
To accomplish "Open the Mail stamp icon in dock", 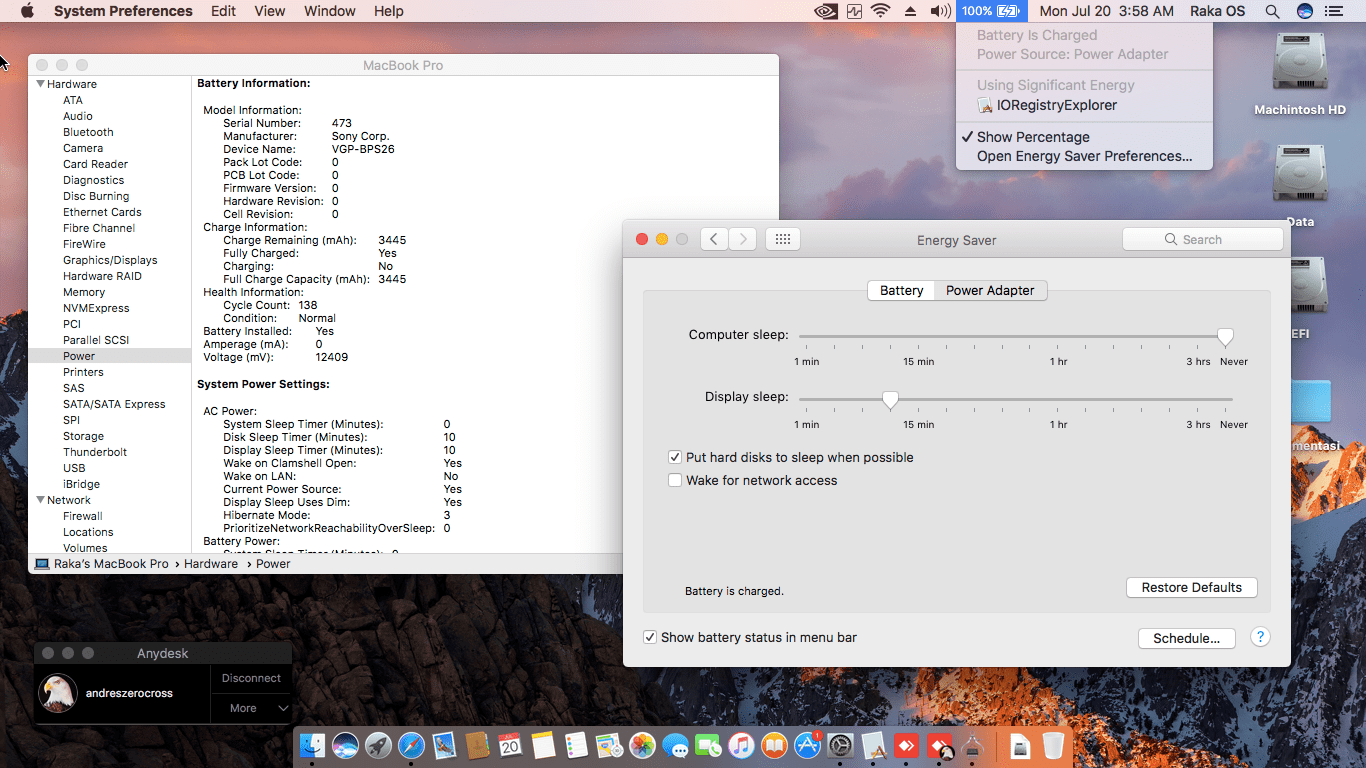I will (x=444, y=745).
